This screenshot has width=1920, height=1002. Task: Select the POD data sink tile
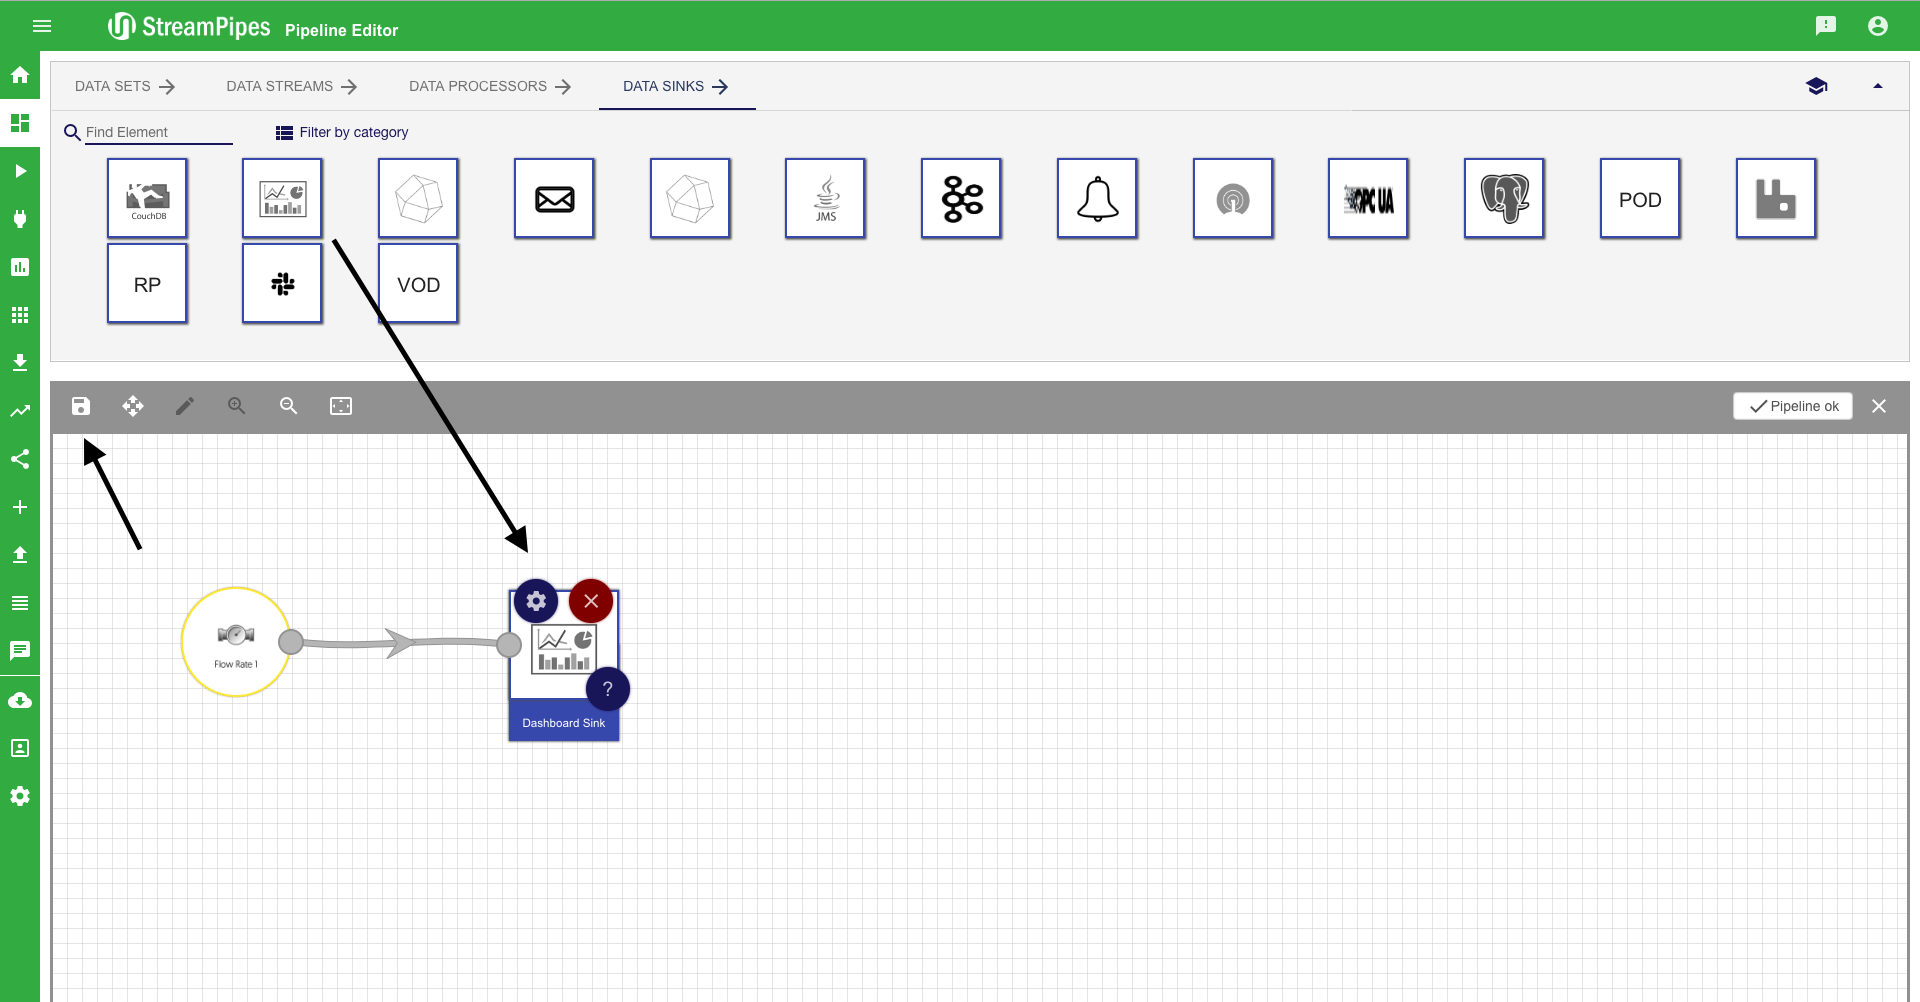[1640, 198]
